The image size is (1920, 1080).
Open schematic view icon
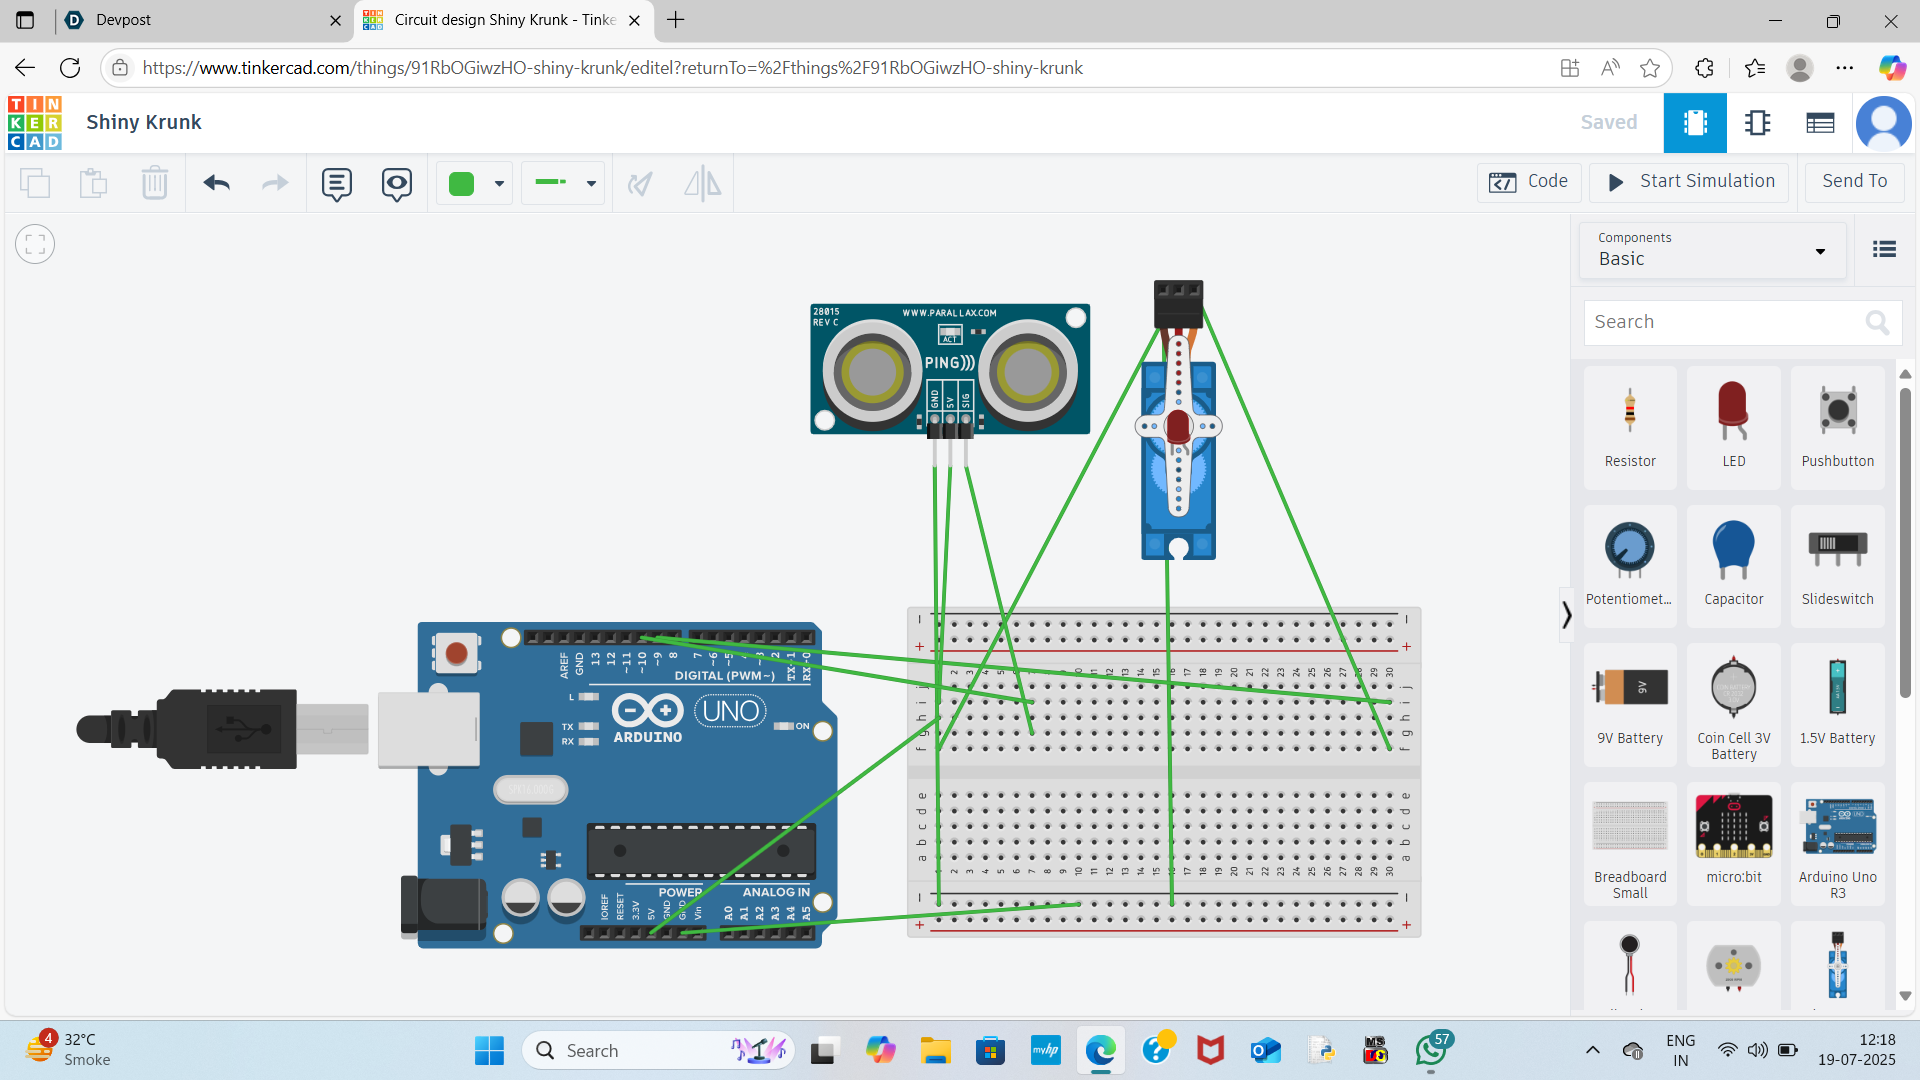click(x=1757, y=122)
